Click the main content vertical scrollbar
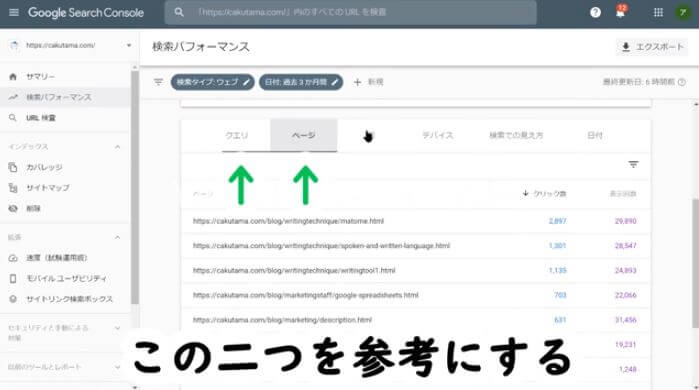 [695, 263]
